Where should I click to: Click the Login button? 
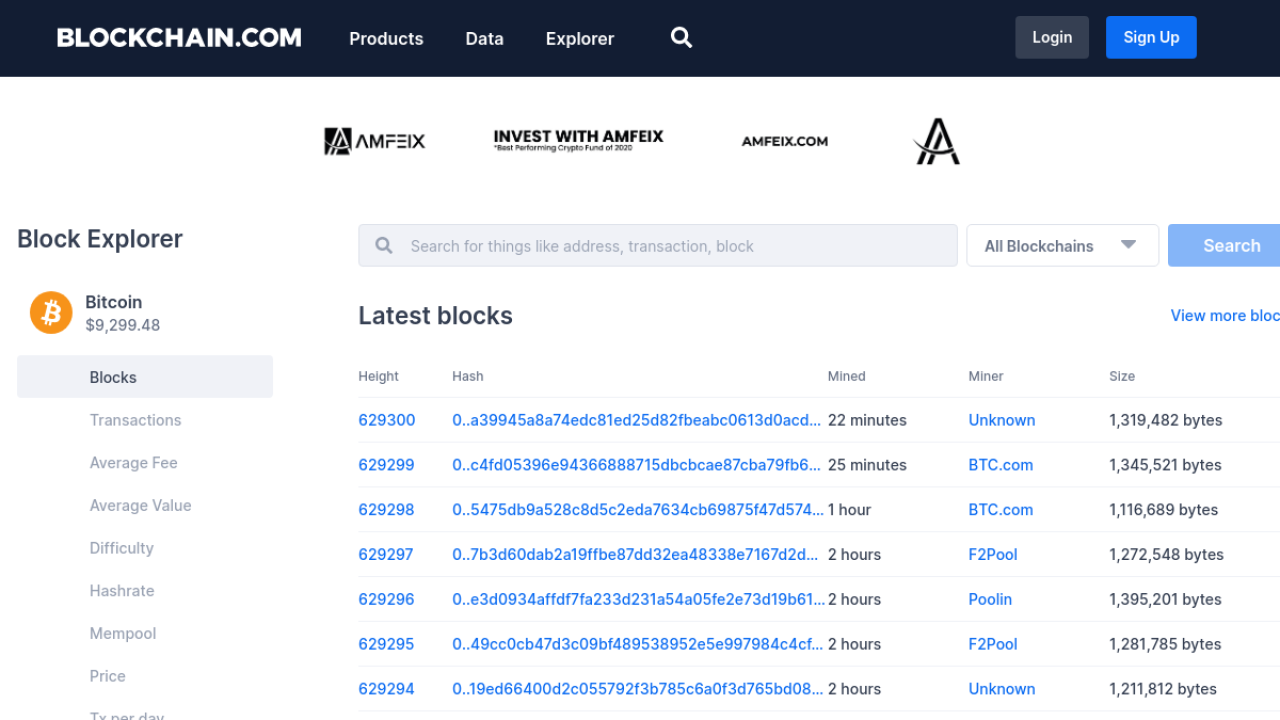point(1052,37)
